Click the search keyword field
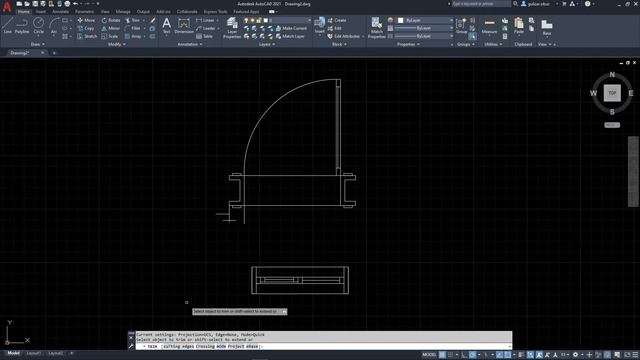Screen dimensions: 640x360 tap(481, 4)
